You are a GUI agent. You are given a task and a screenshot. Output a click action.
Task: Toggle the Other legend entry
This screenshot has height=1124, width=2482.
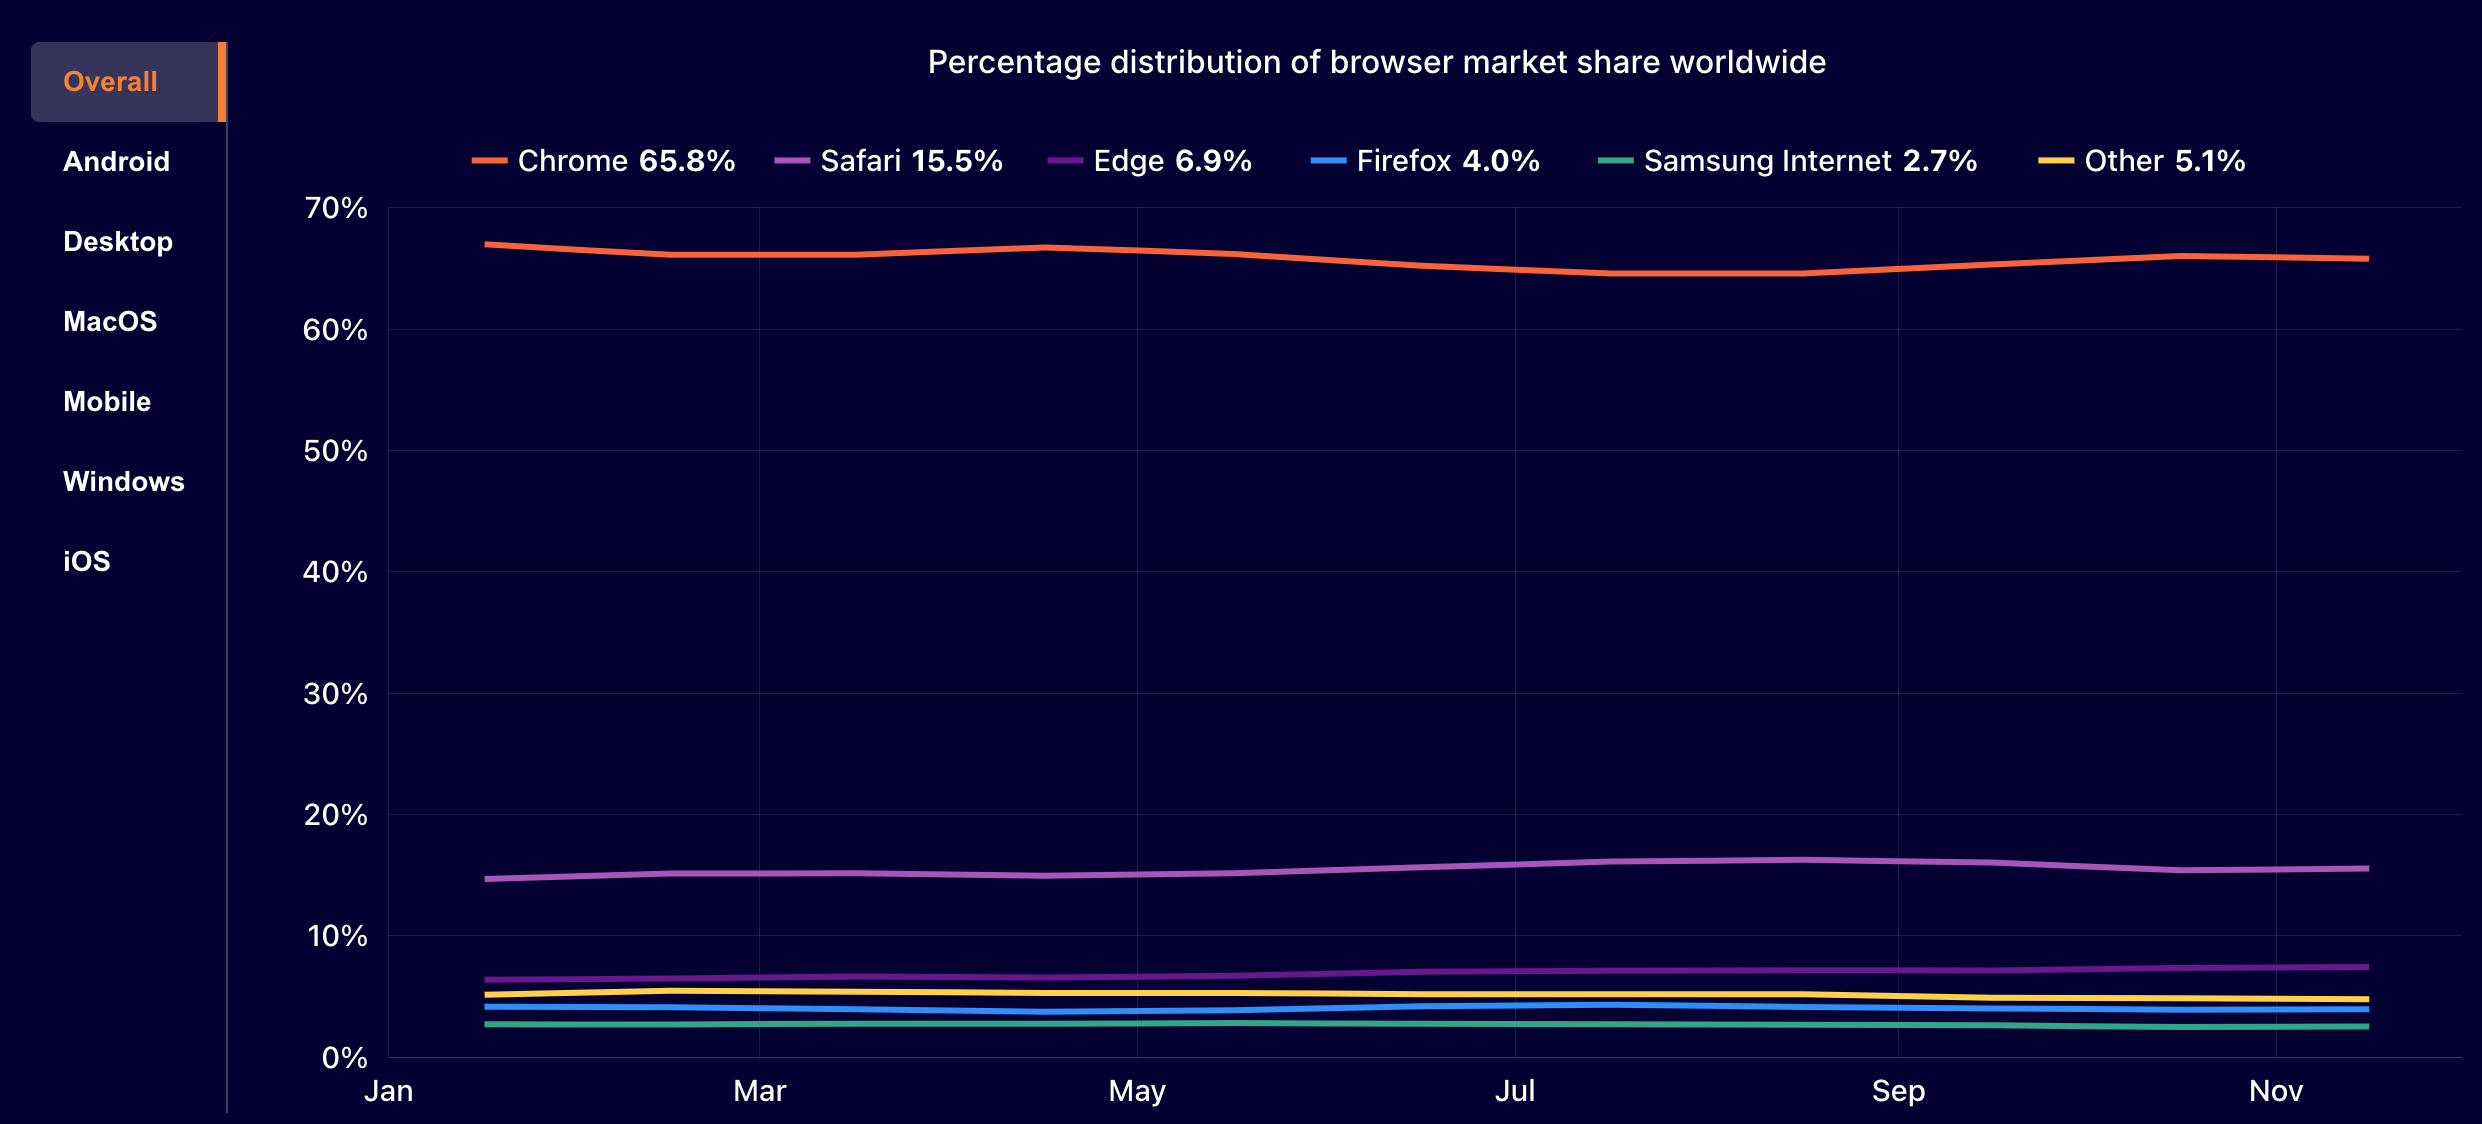[x=2164, y=161]
